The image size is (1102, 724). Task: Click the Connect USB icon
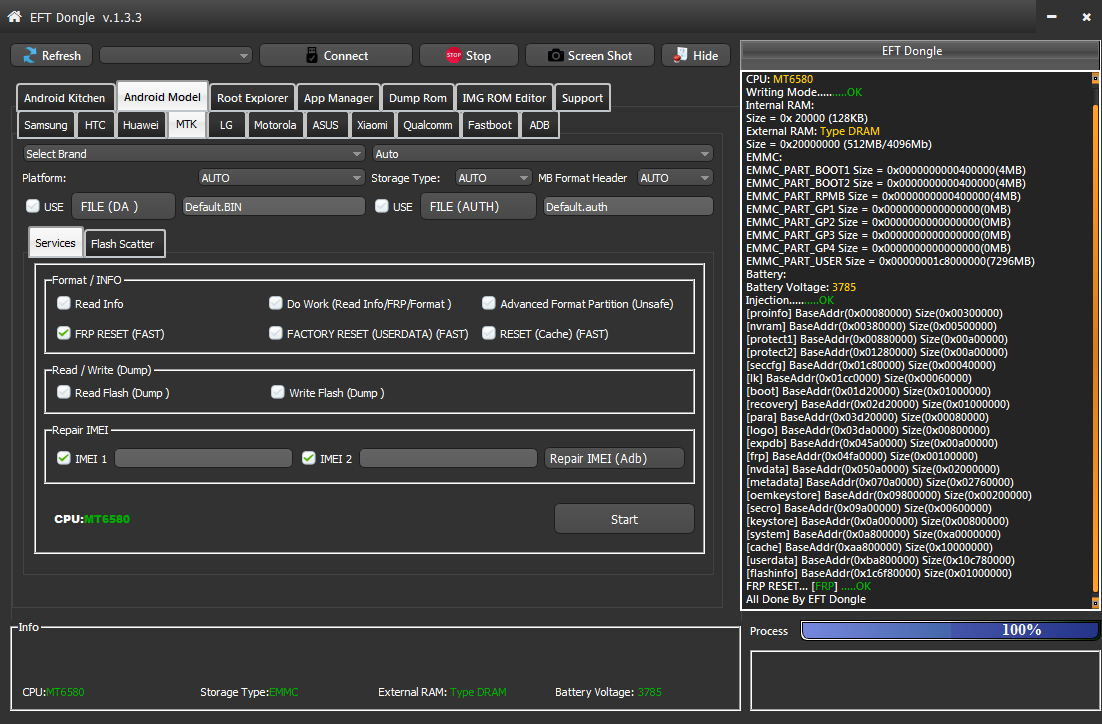(311, 56)
